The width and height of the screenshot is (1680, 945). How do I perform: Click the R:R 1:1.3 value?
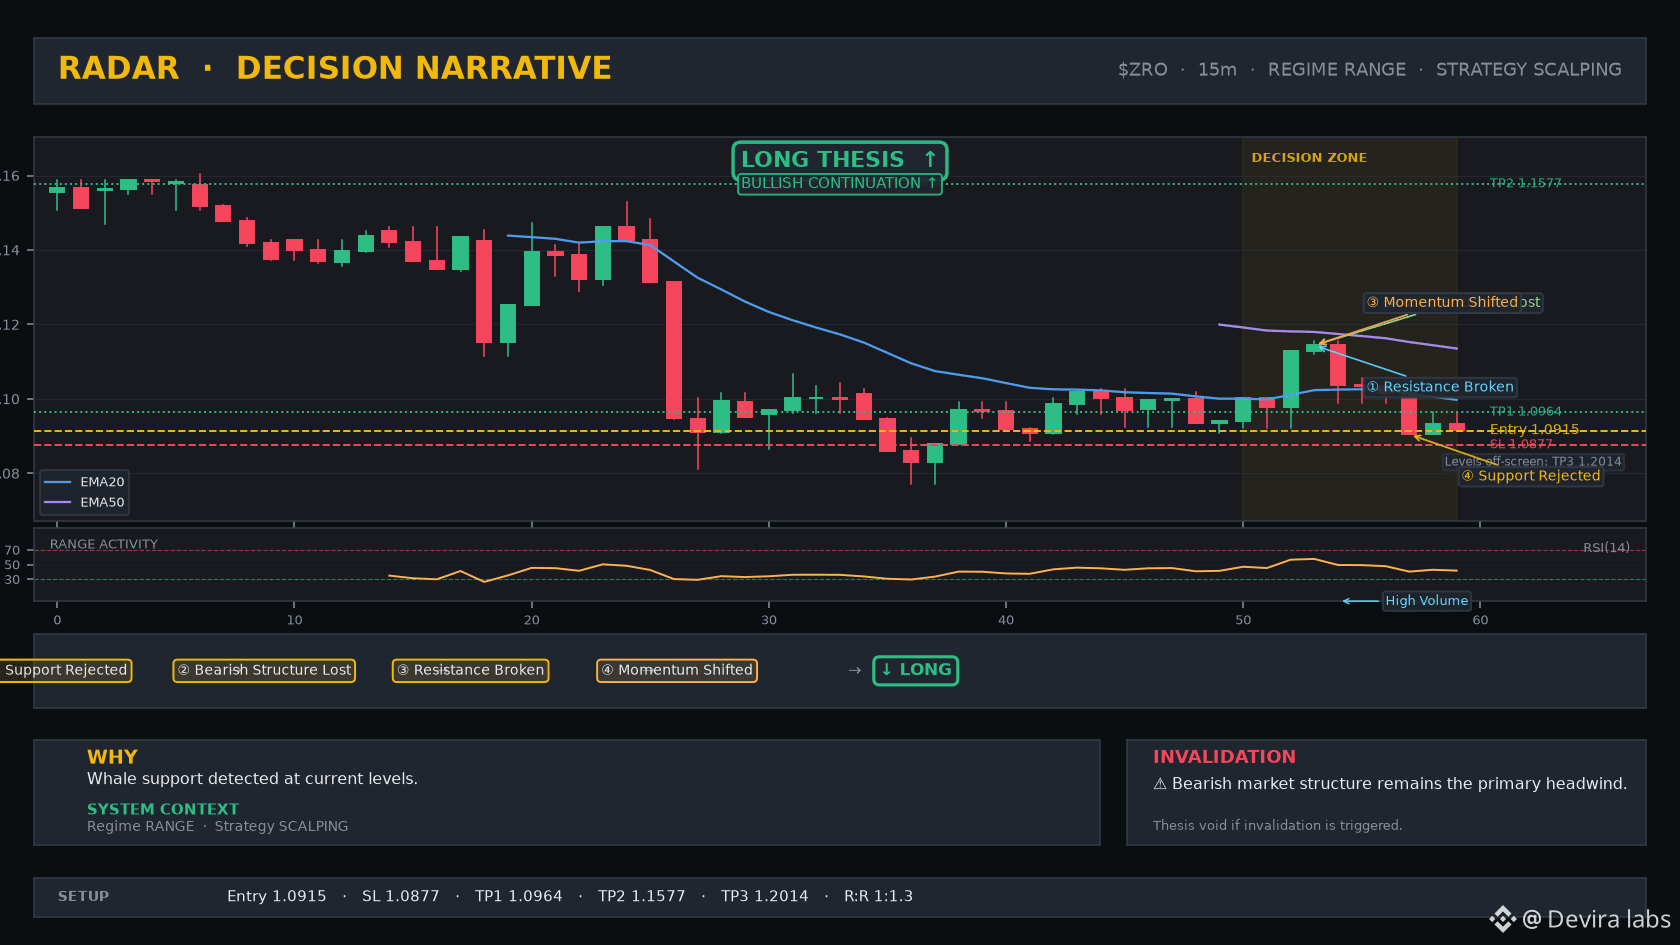pos(878,897)
